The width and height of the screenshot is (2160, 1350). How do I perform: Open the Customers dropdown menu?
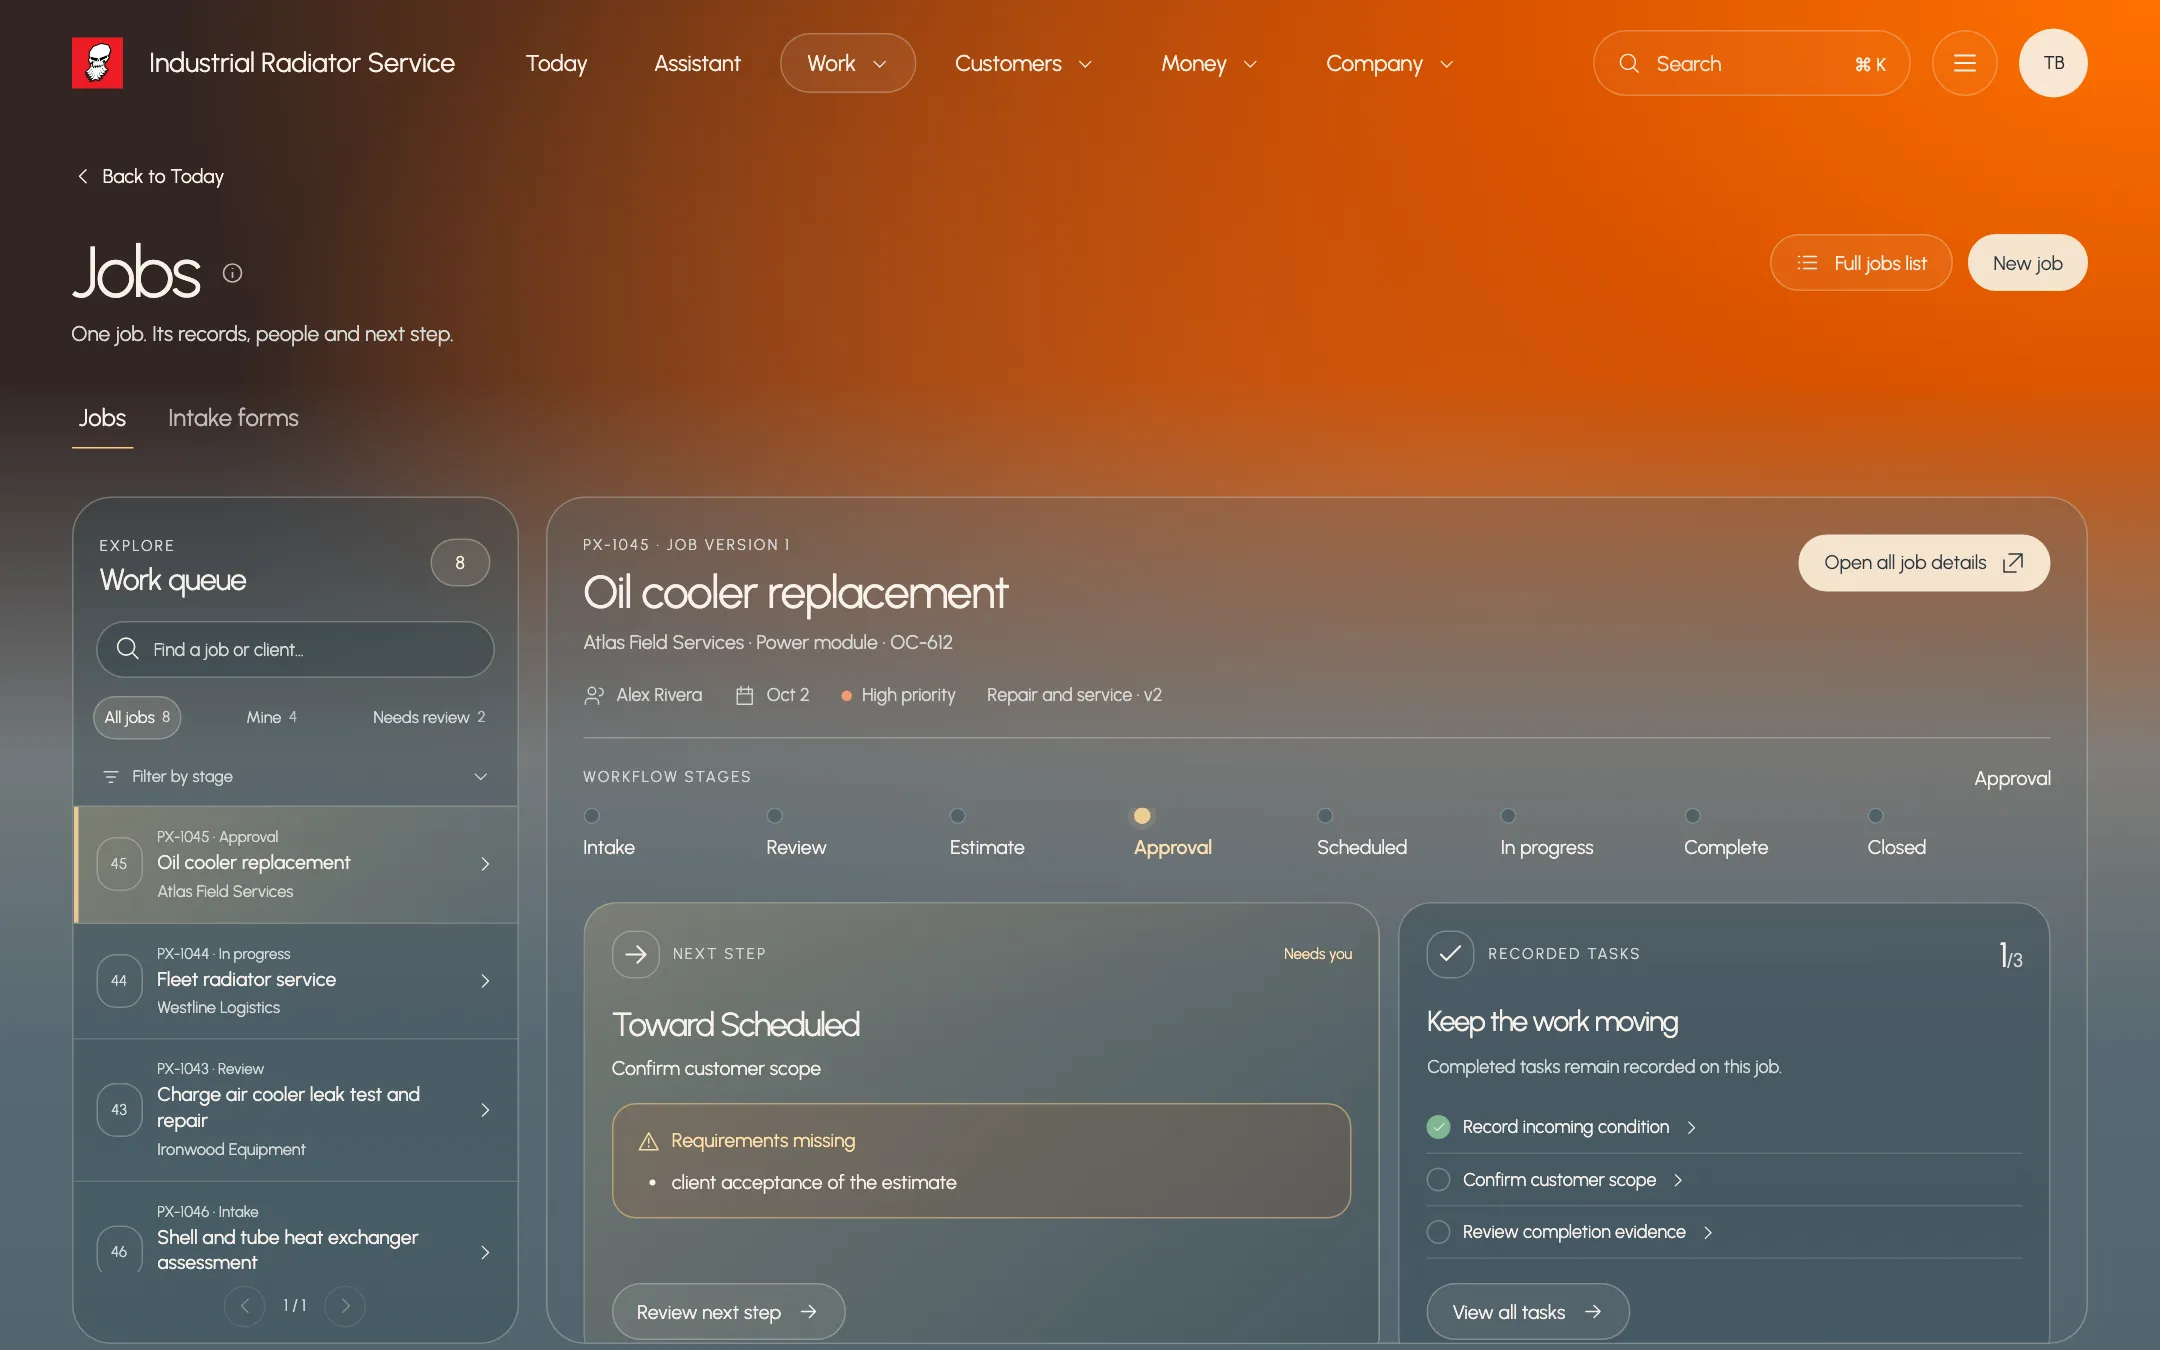tap(1023, 63)
